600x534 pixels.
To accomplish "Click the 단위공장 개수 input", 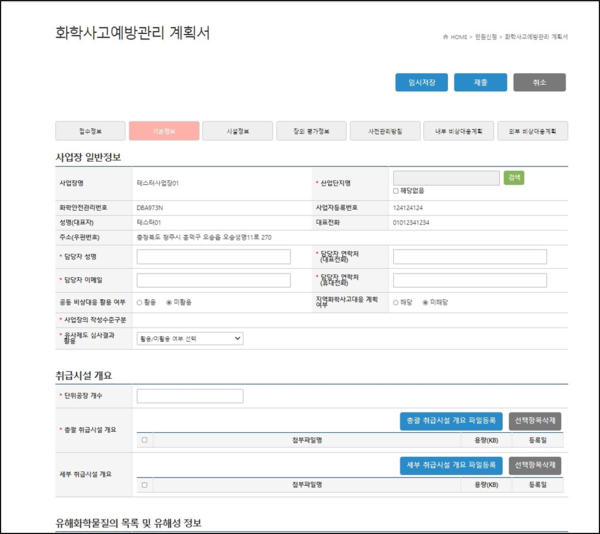I will point(190,396).
